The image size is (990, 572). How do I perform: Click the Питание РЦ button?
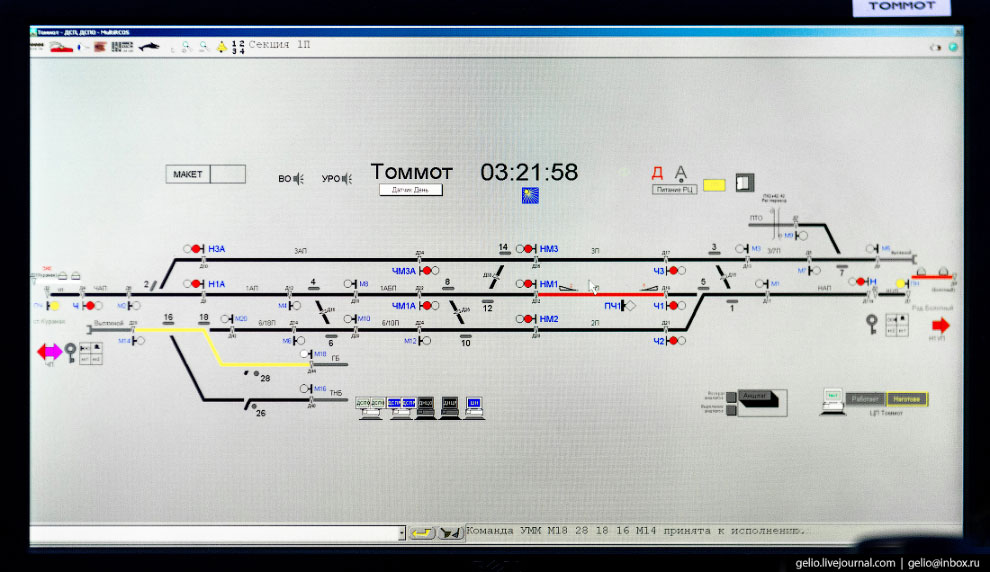[674, 189]
